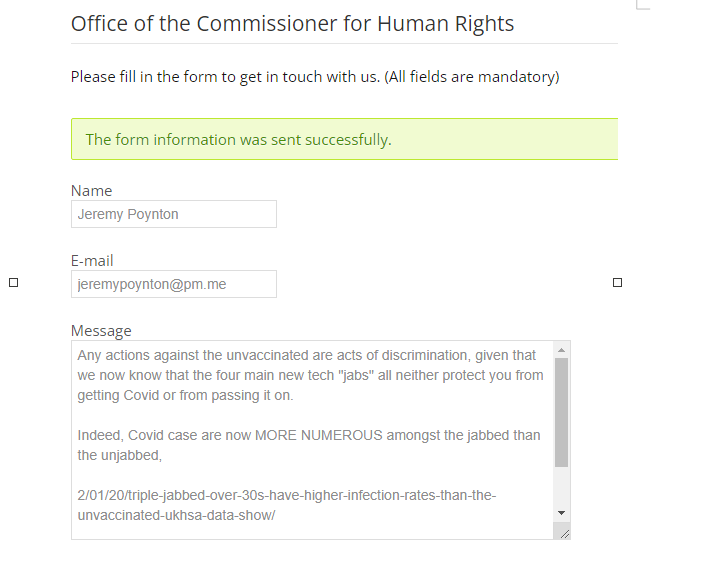Click the "Please fill in the form" instruction text
This screenshot has width=712, height=561.
click(315, 77)
